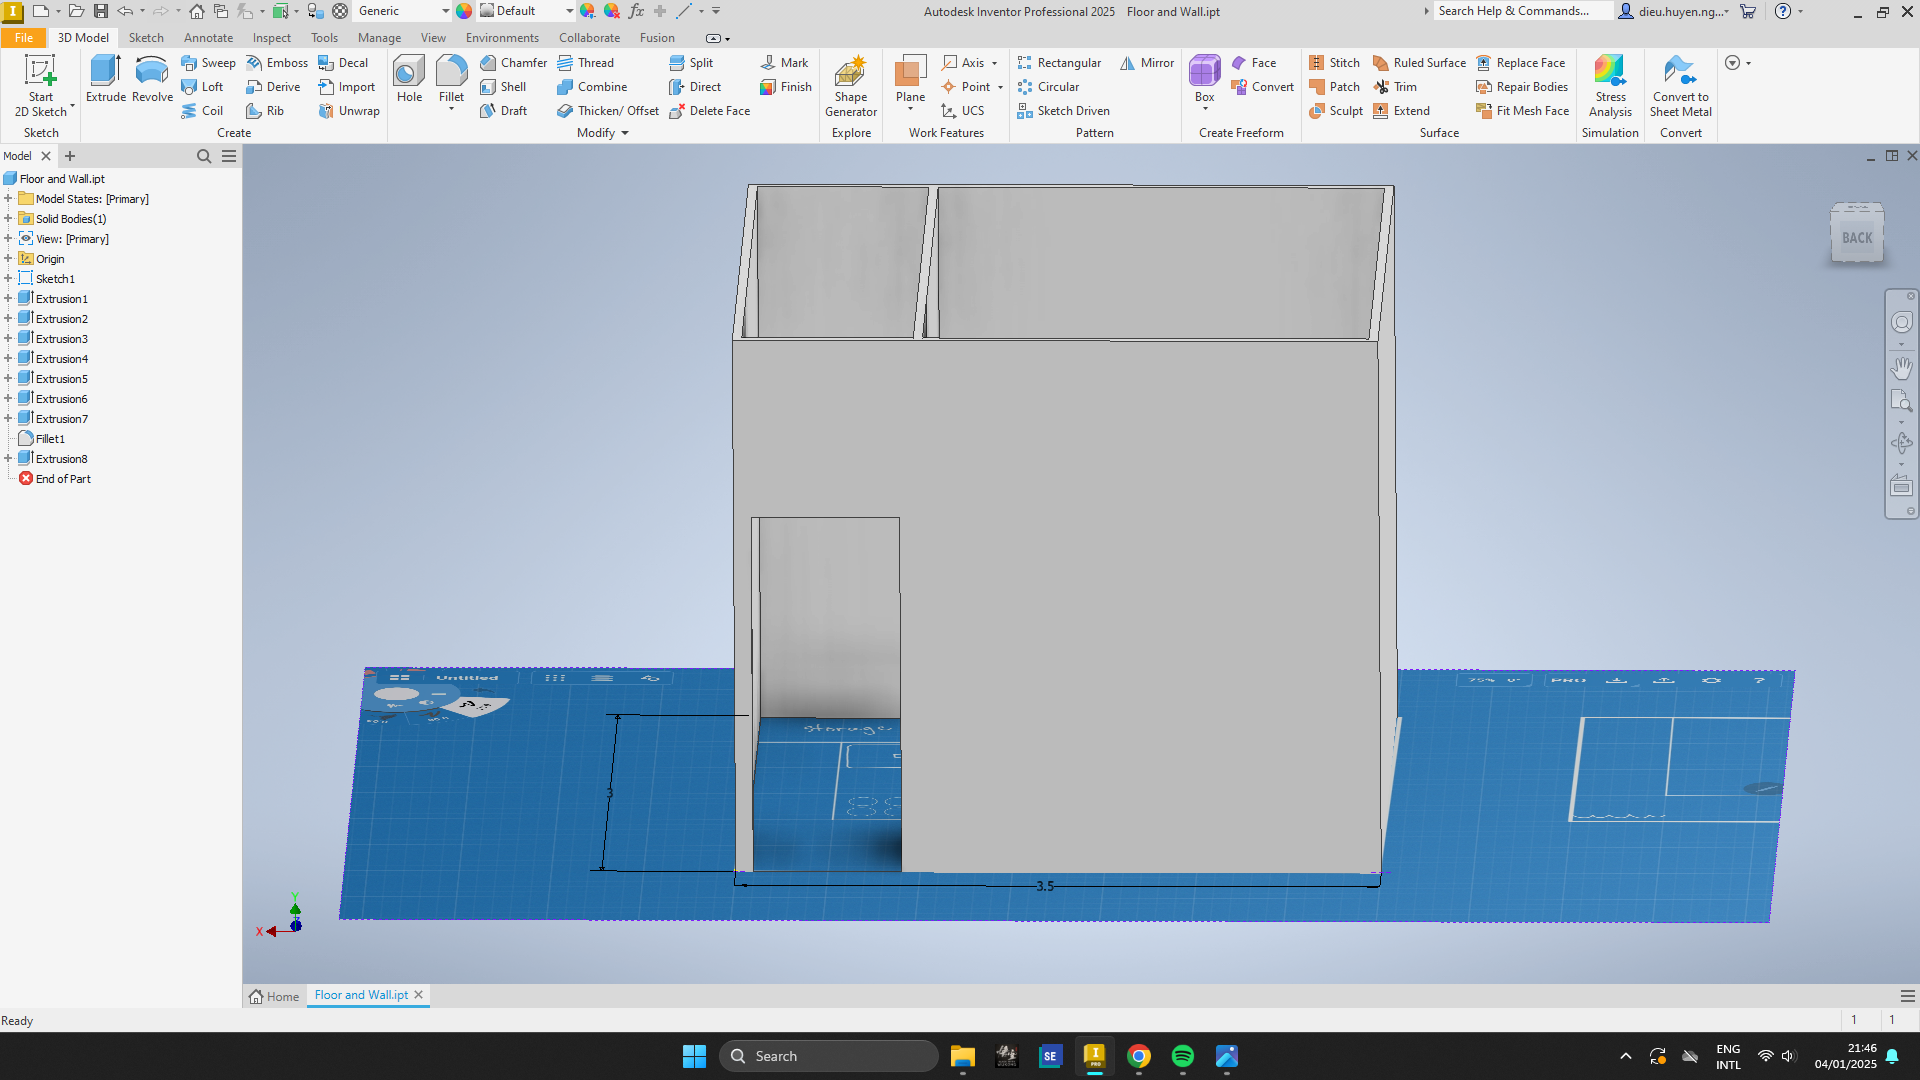Expand the Extrusion1 feature node

[8, 299]
